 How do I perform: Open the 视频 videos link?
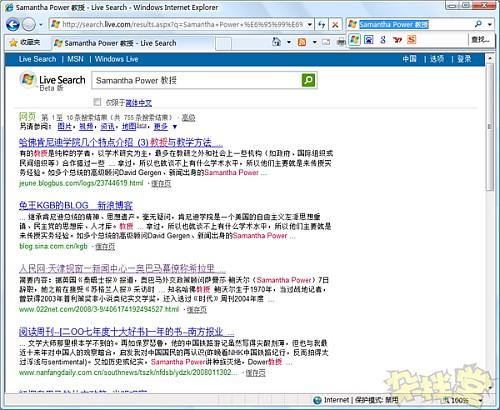tap(86, 126)
